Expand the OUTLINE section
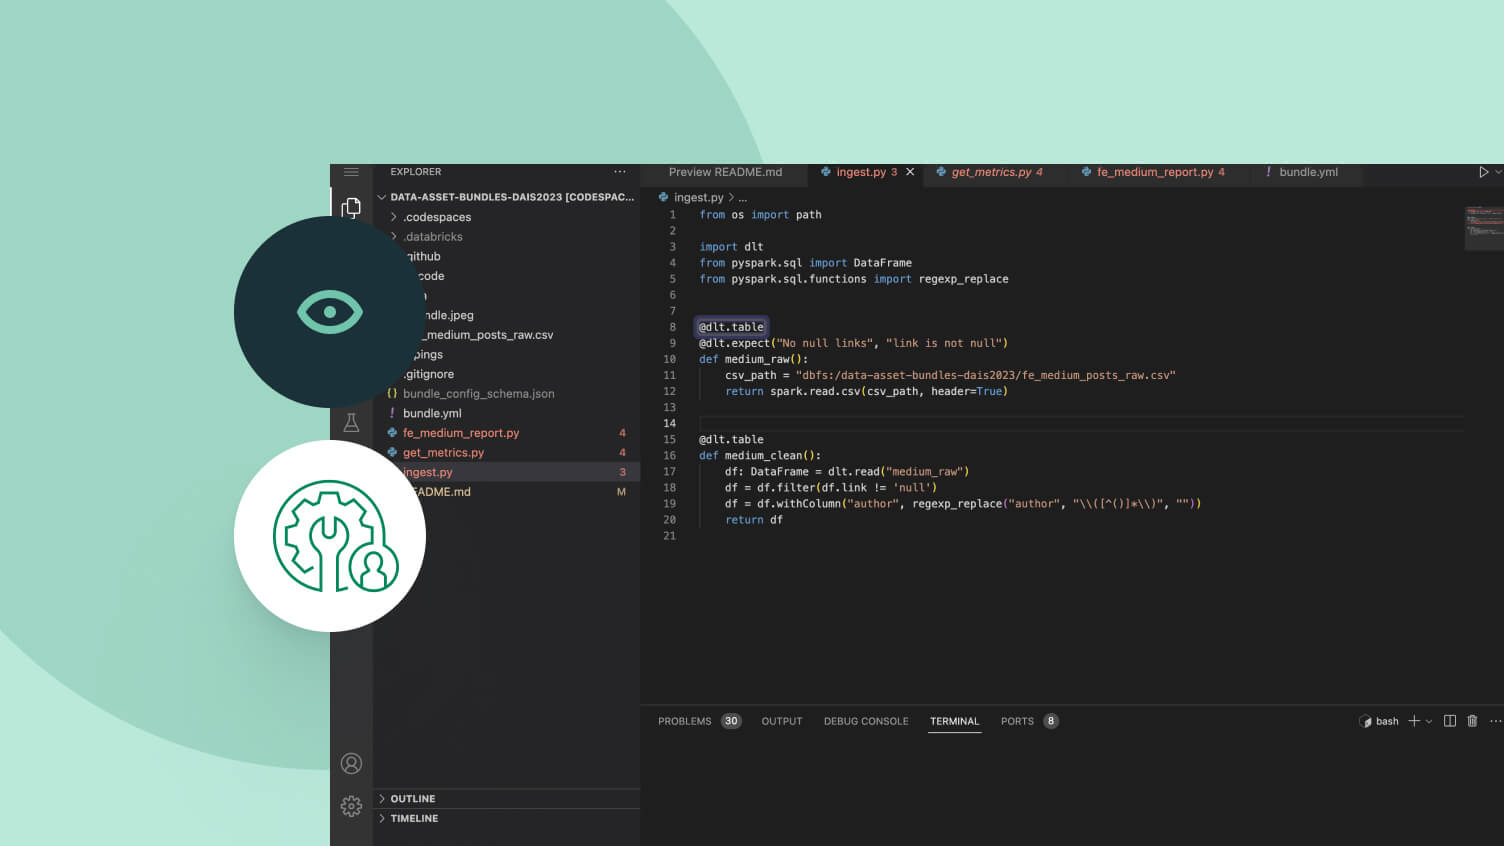Image resolution: width=1504 pixels, height=846 pixels. (413, 799)
